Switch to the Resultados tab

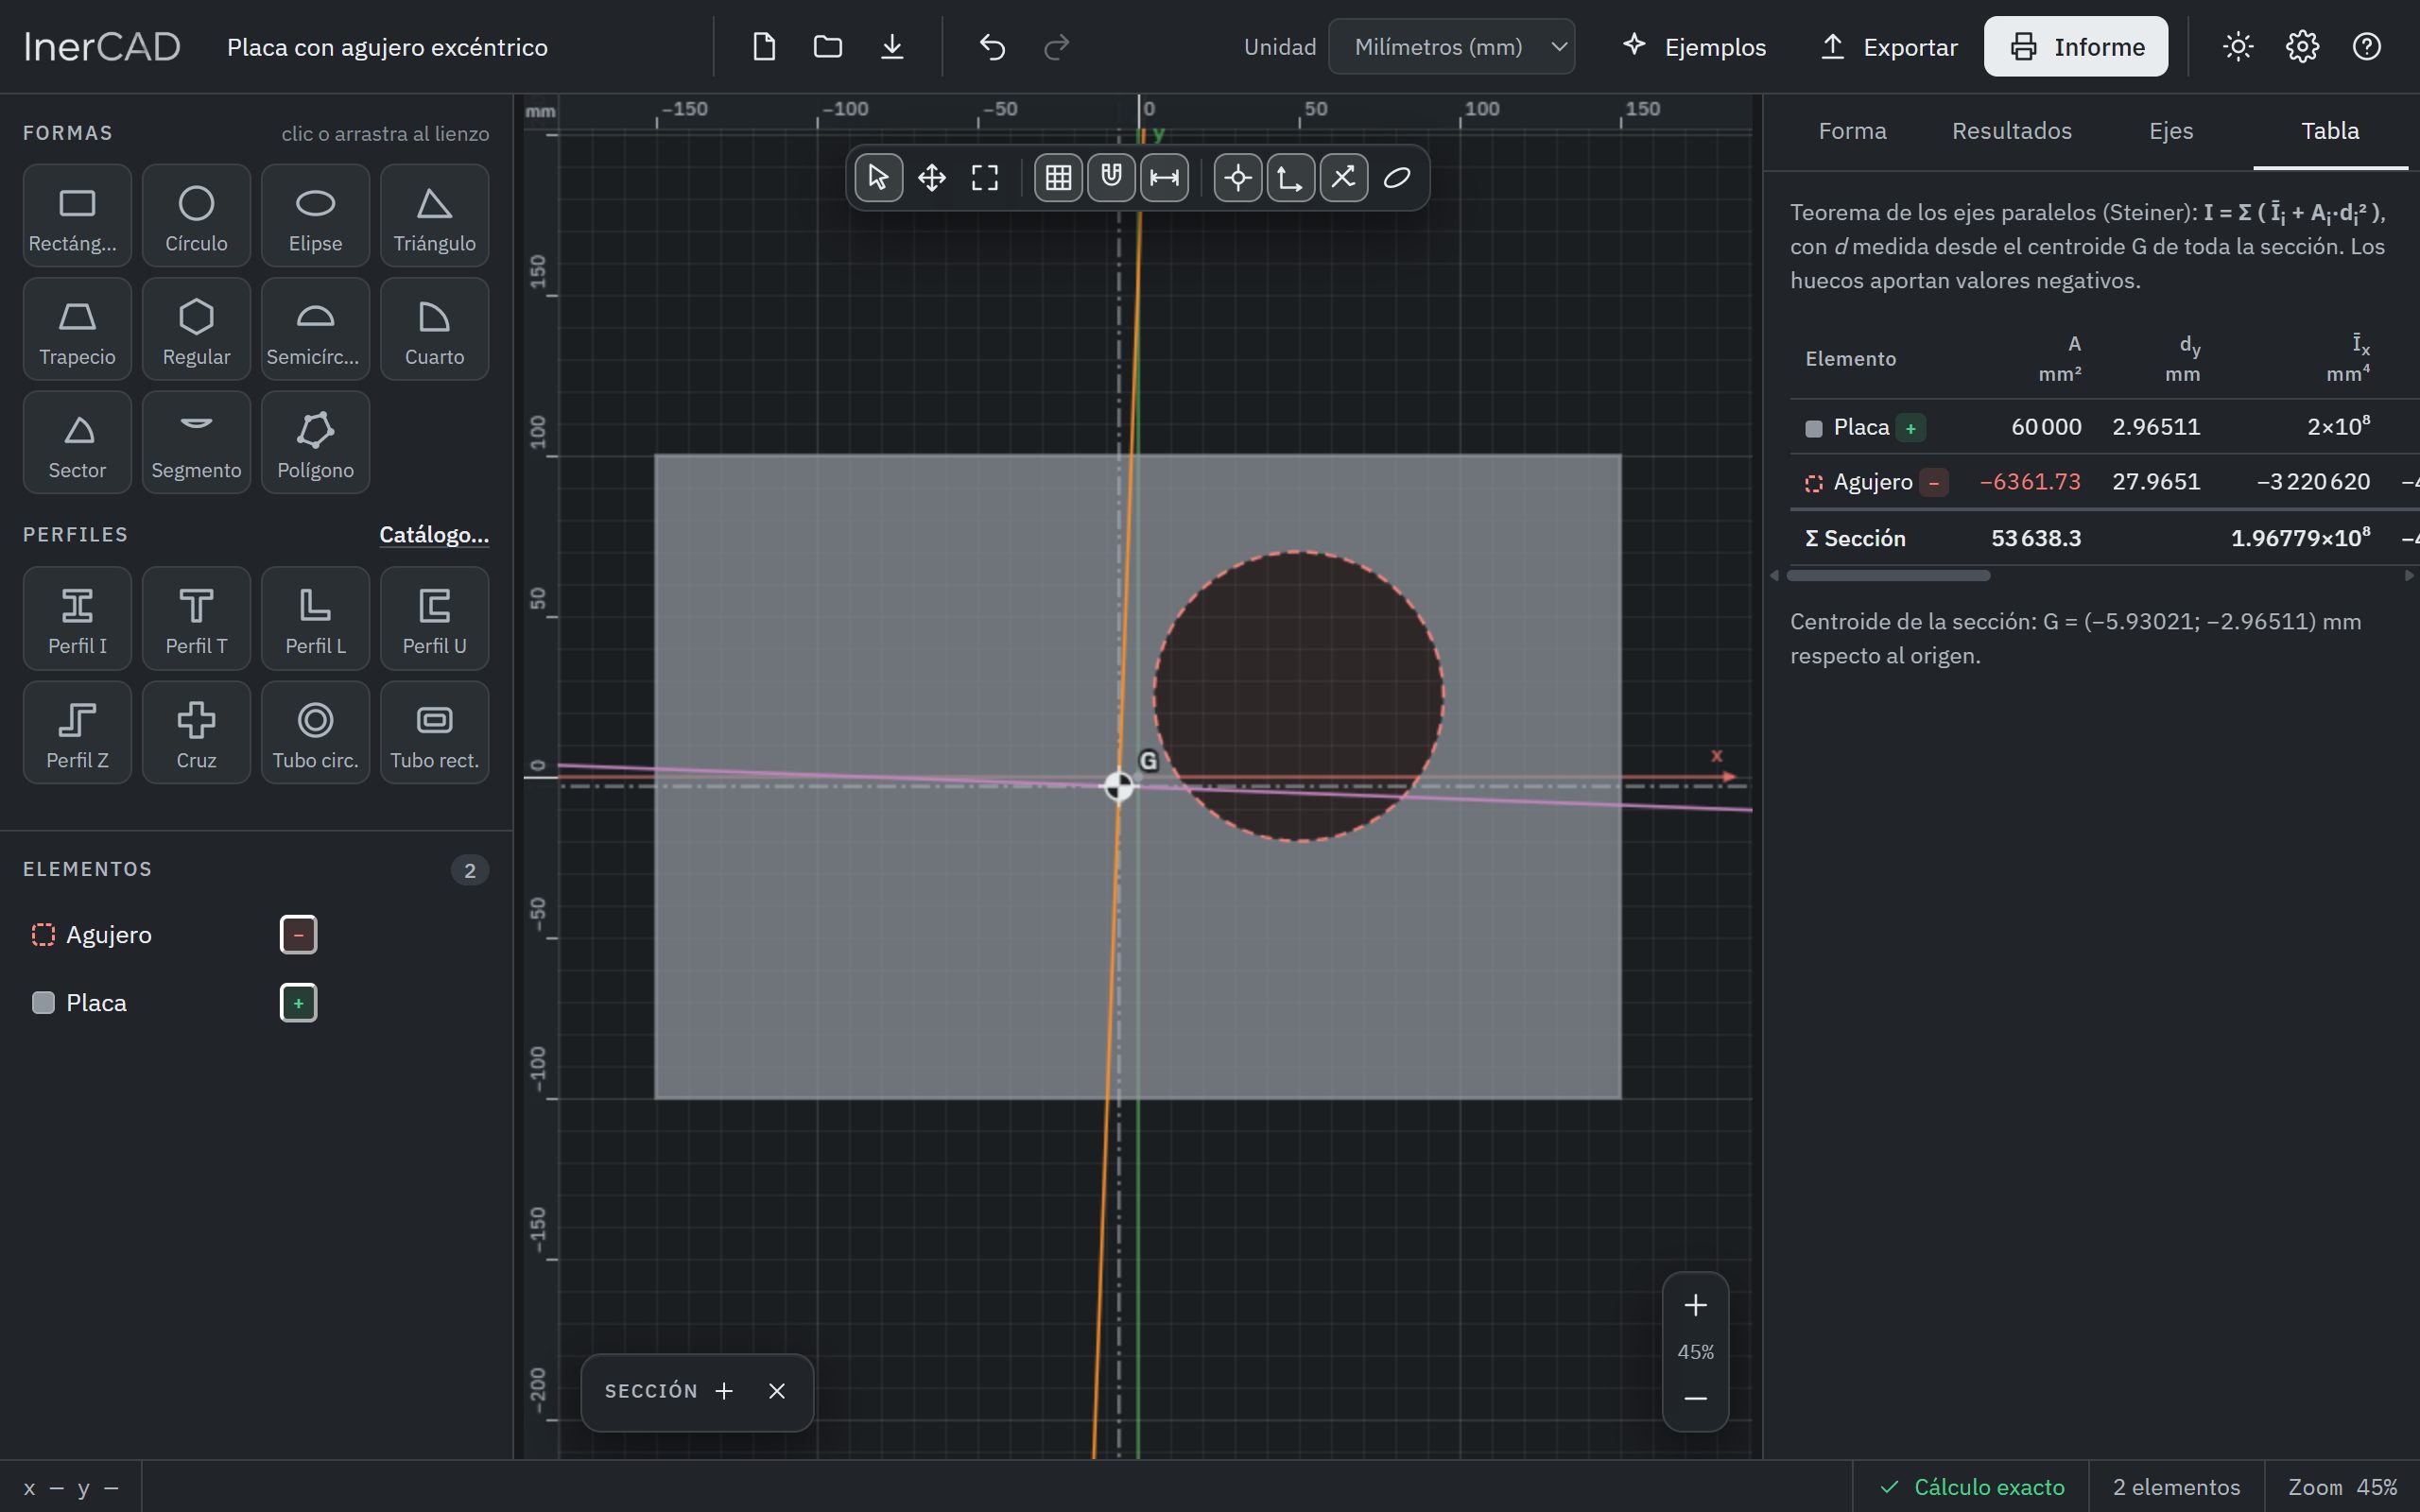pos(2012,131)
